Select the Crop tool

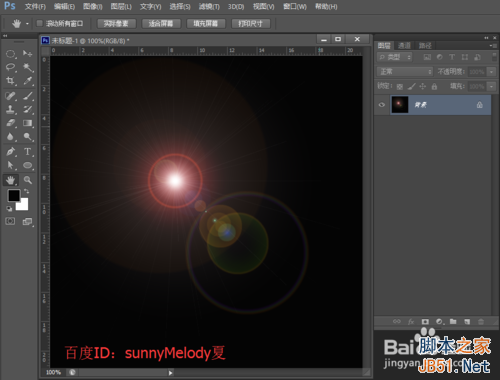click(10, 81)
